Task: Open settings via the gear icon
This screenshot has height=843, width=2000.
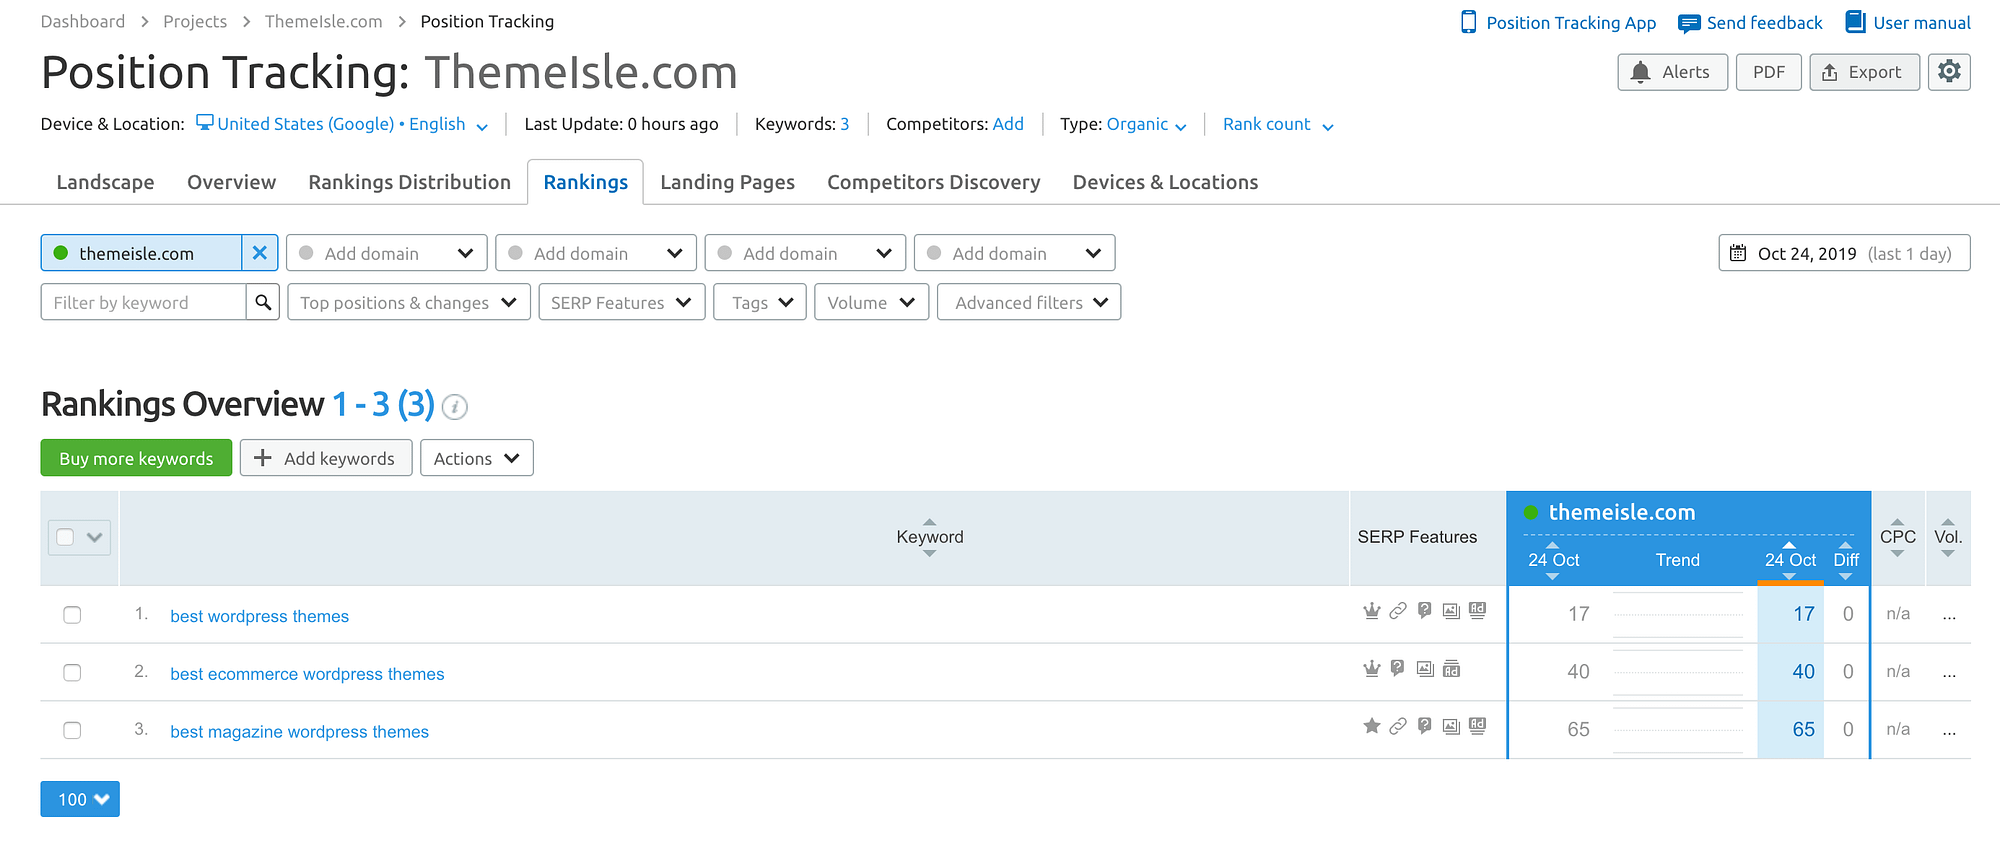Action: 1949,72
